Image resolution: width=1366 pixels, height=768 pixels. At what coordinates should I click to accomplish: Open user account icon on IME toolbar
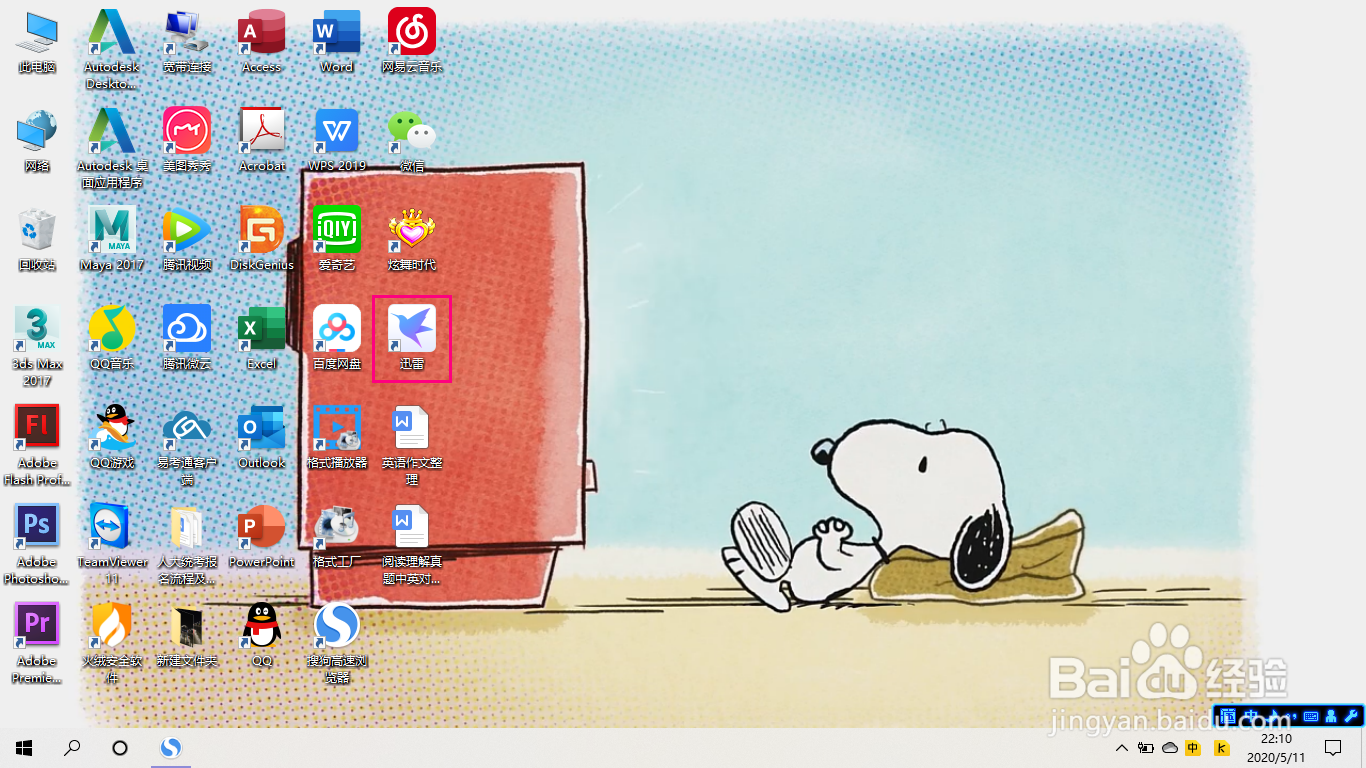tap(1331, 716)
